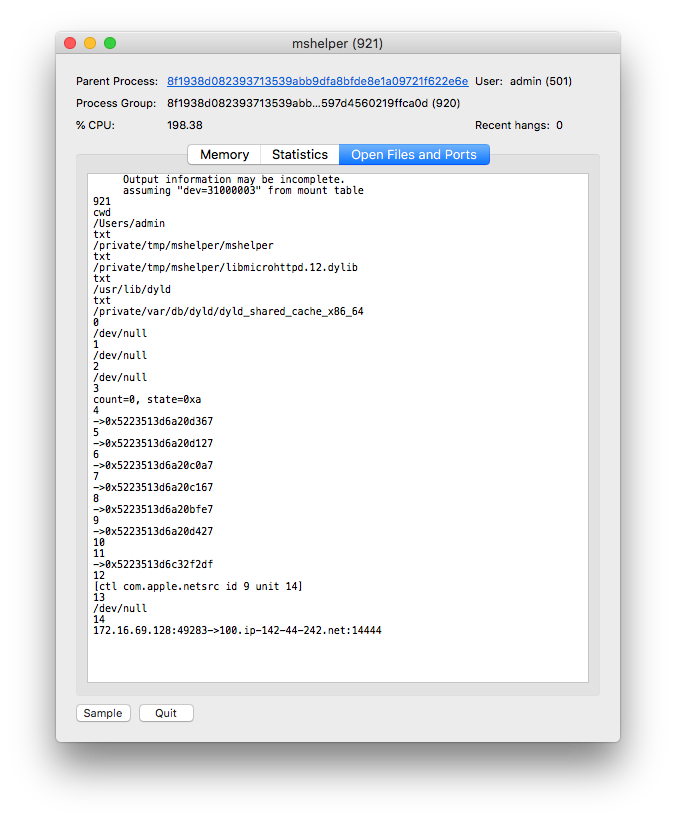Click the line ->0x5223513d6c32f2df
This screenshot has width=676, height=822.
(x=153, y=565)
